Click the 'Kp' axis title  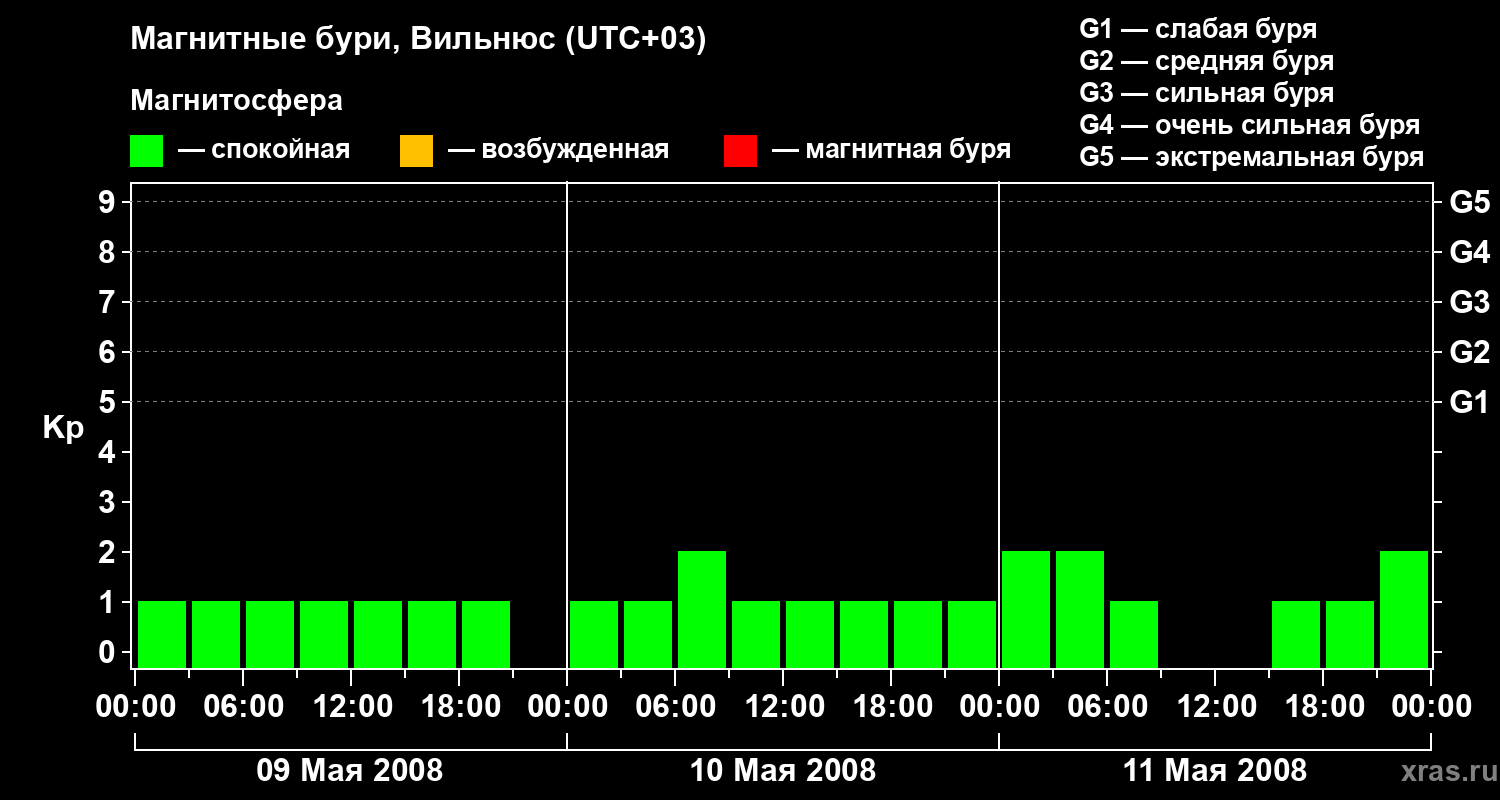[63, 428]
